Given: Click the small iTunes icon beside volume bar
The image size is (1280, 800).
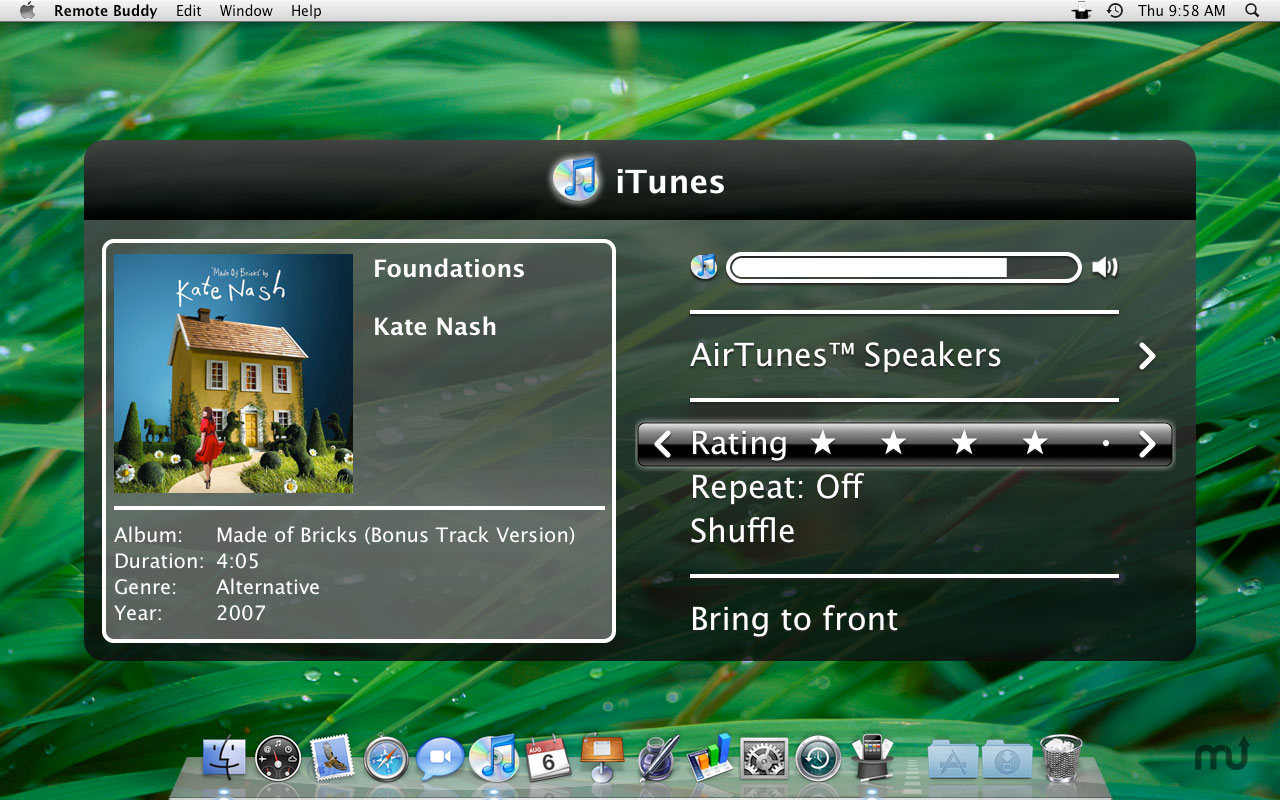Looking at the screenshot, I should 704,267.
